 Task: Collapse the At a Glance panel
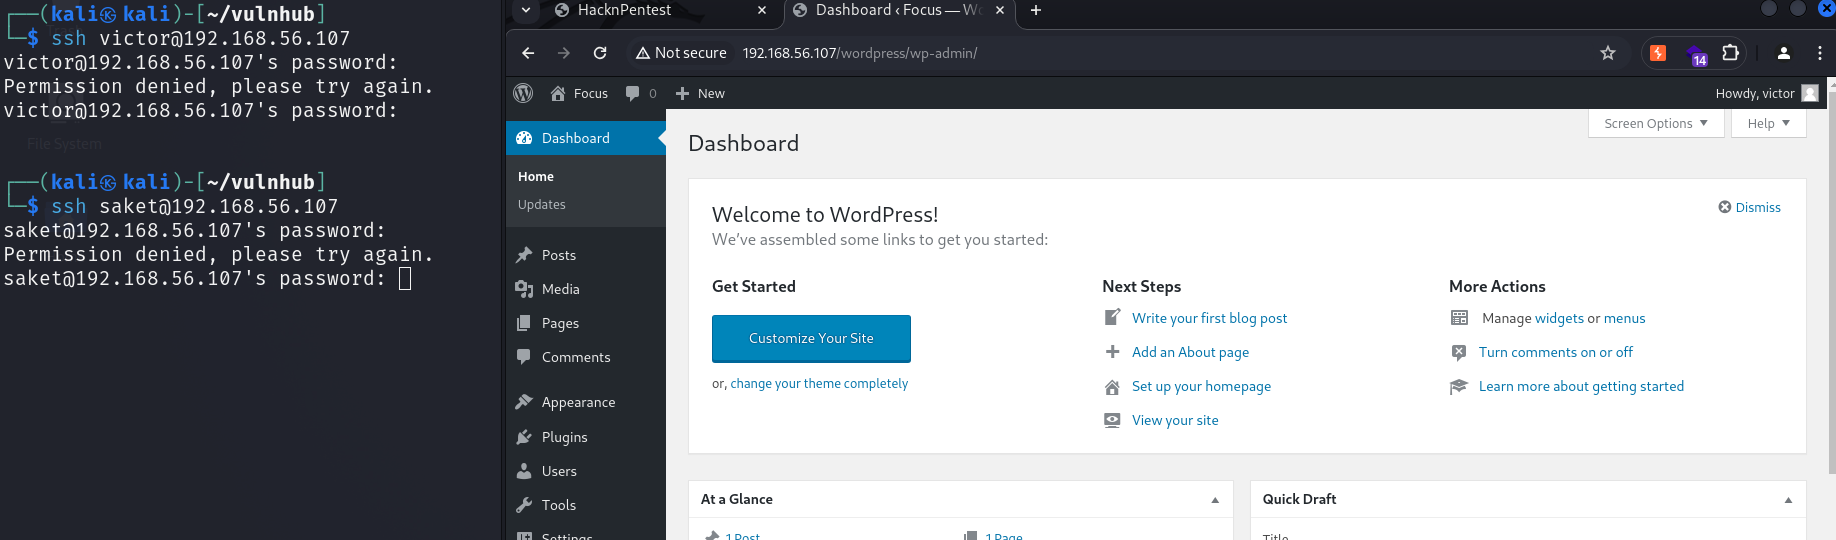click(x=1215, y=500)
